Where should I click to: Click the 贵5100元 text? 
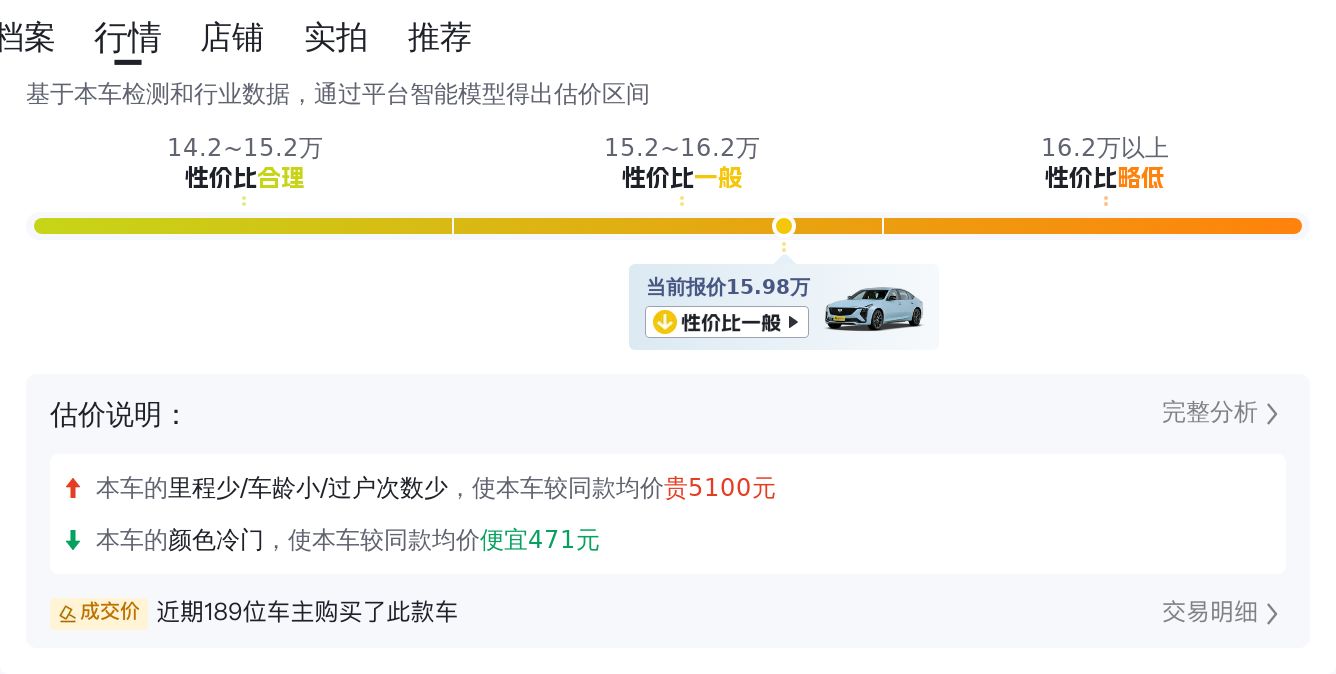(720, 488)
